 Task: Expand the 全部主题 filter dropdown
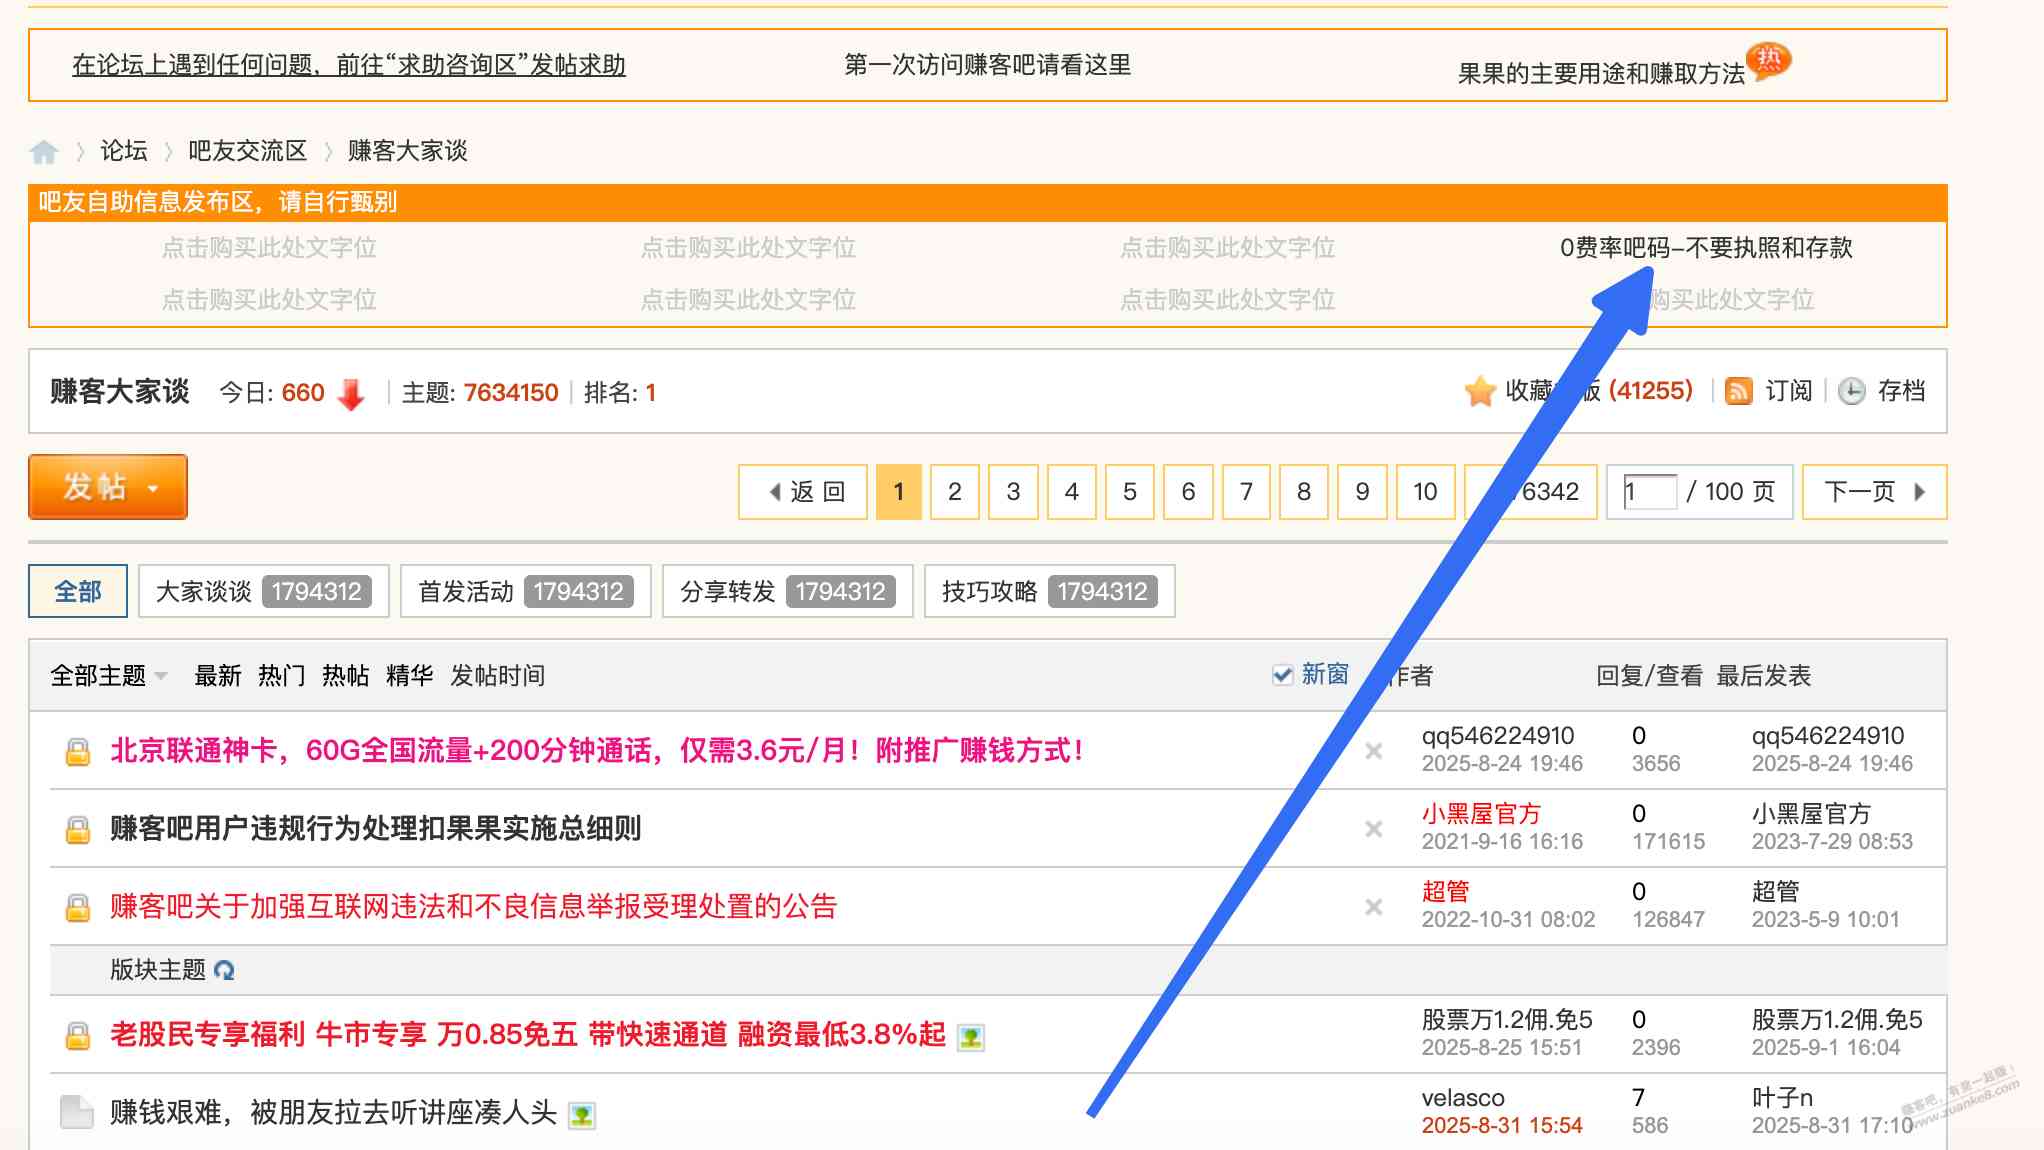108,676
